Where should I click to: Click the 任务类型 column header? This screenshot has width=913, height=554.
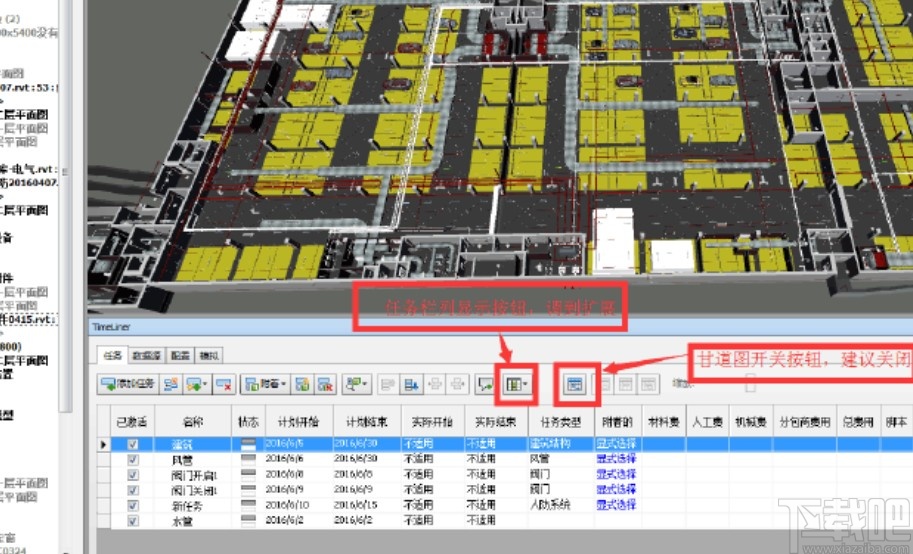(561, 421)
